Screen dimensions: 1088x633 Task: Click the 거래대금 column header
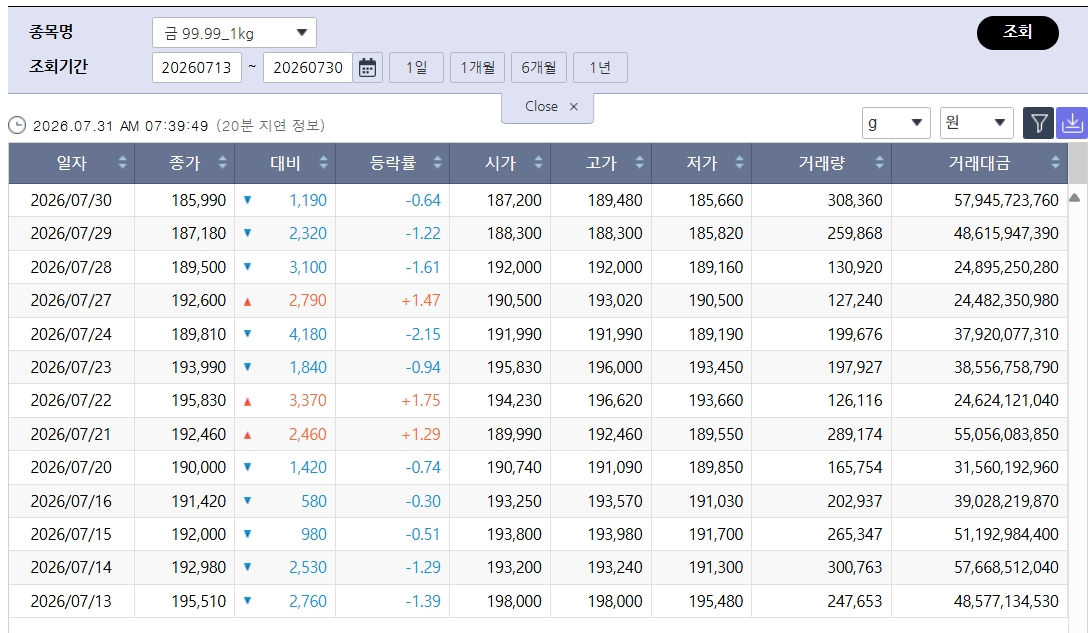click(x=979, y=163)
